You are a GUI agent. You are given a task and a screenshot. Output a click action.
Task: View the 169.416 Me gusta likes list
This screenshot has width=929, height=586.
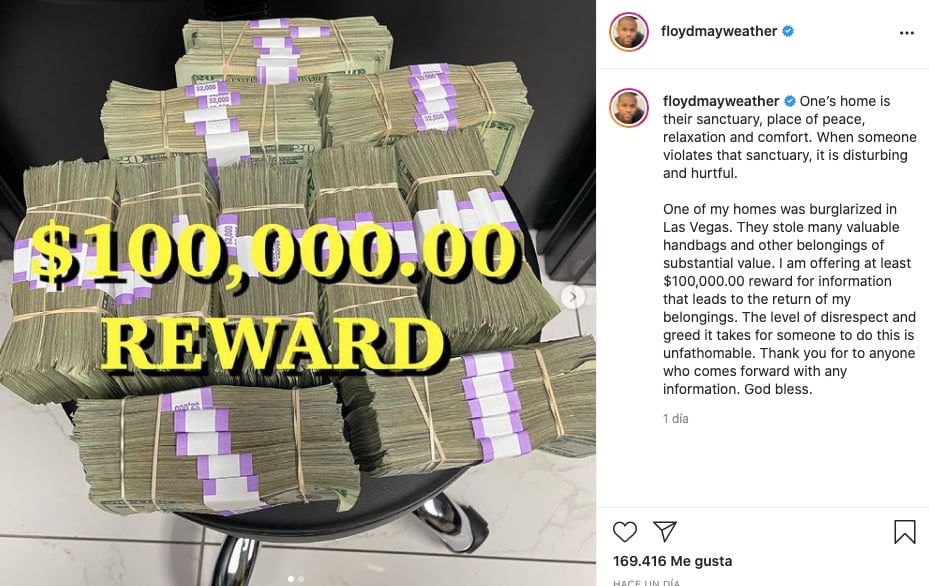(672, 561)
